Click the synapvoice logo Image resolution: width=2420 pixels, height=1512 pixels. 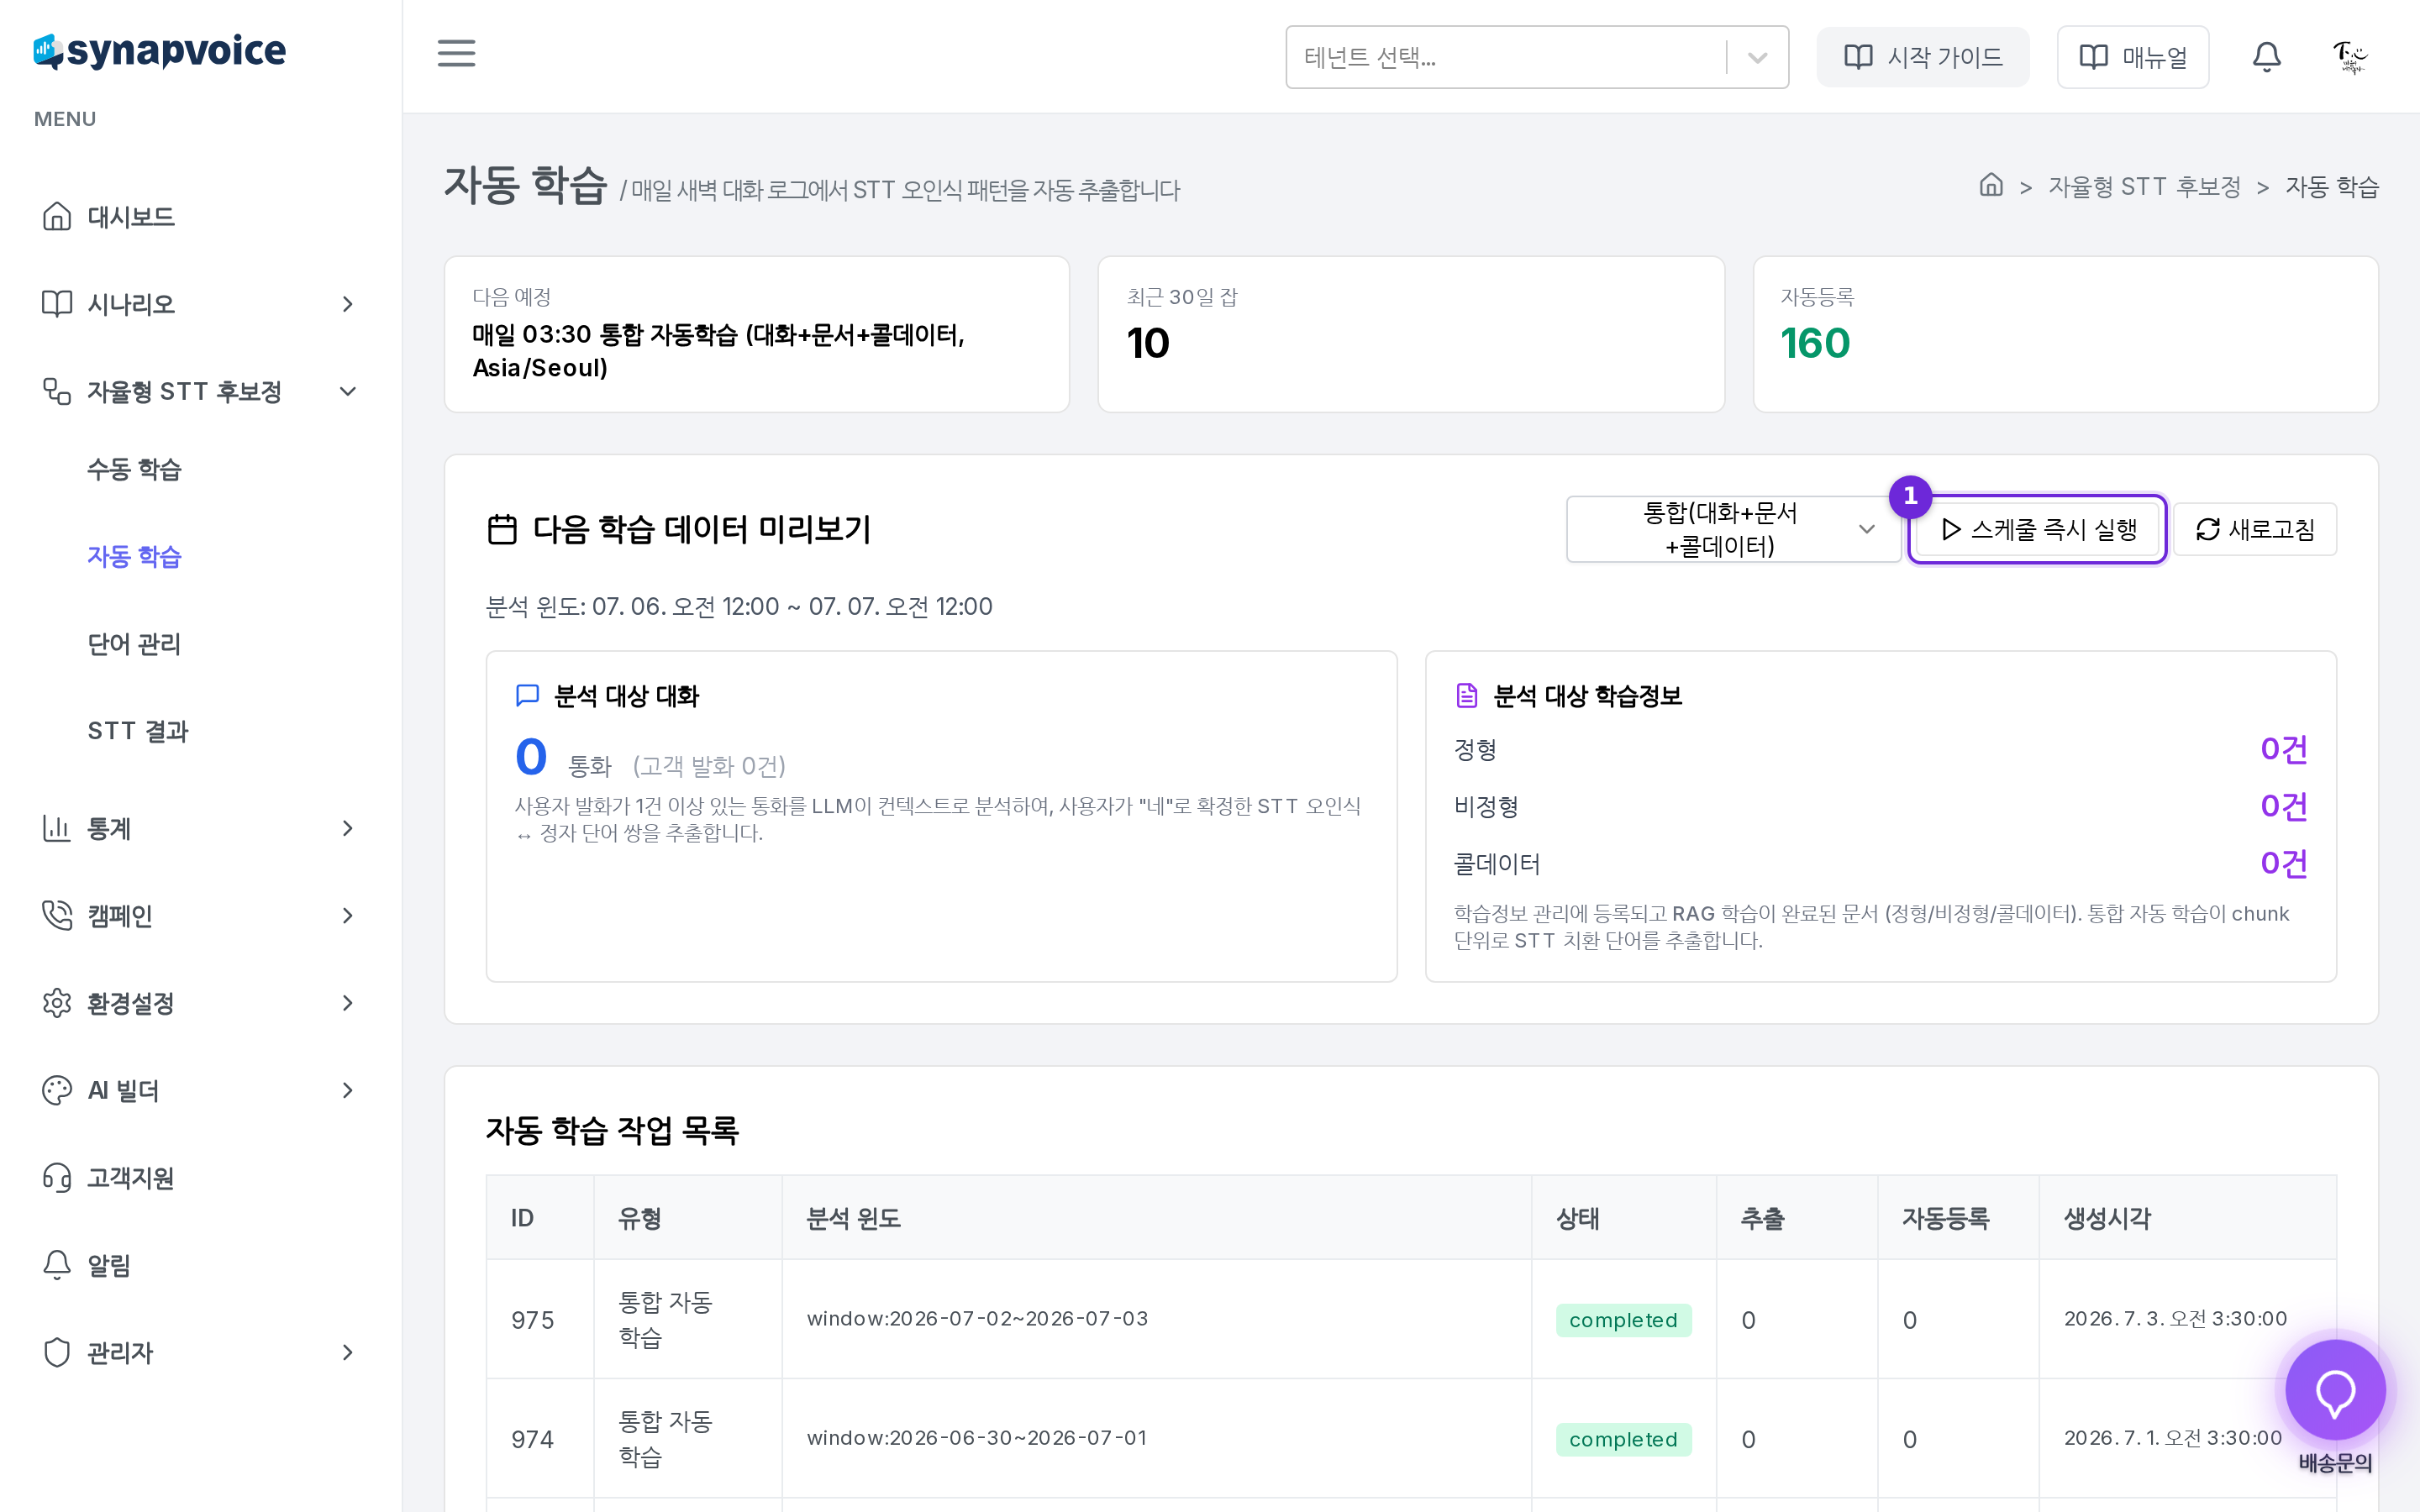tap(160, 51)
